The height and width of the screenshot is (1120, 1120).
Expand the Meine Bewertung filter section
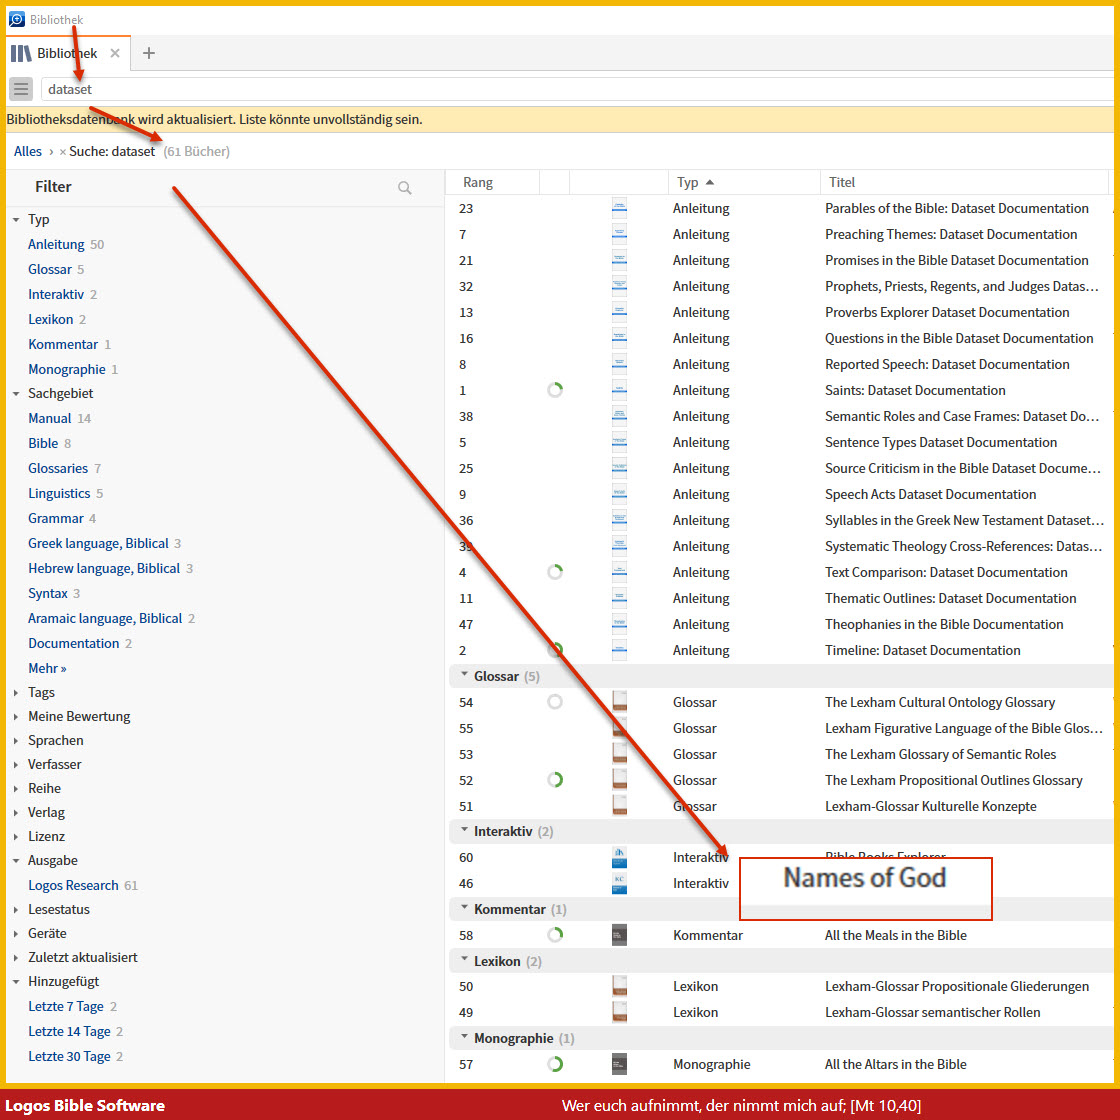click(16, 716)
